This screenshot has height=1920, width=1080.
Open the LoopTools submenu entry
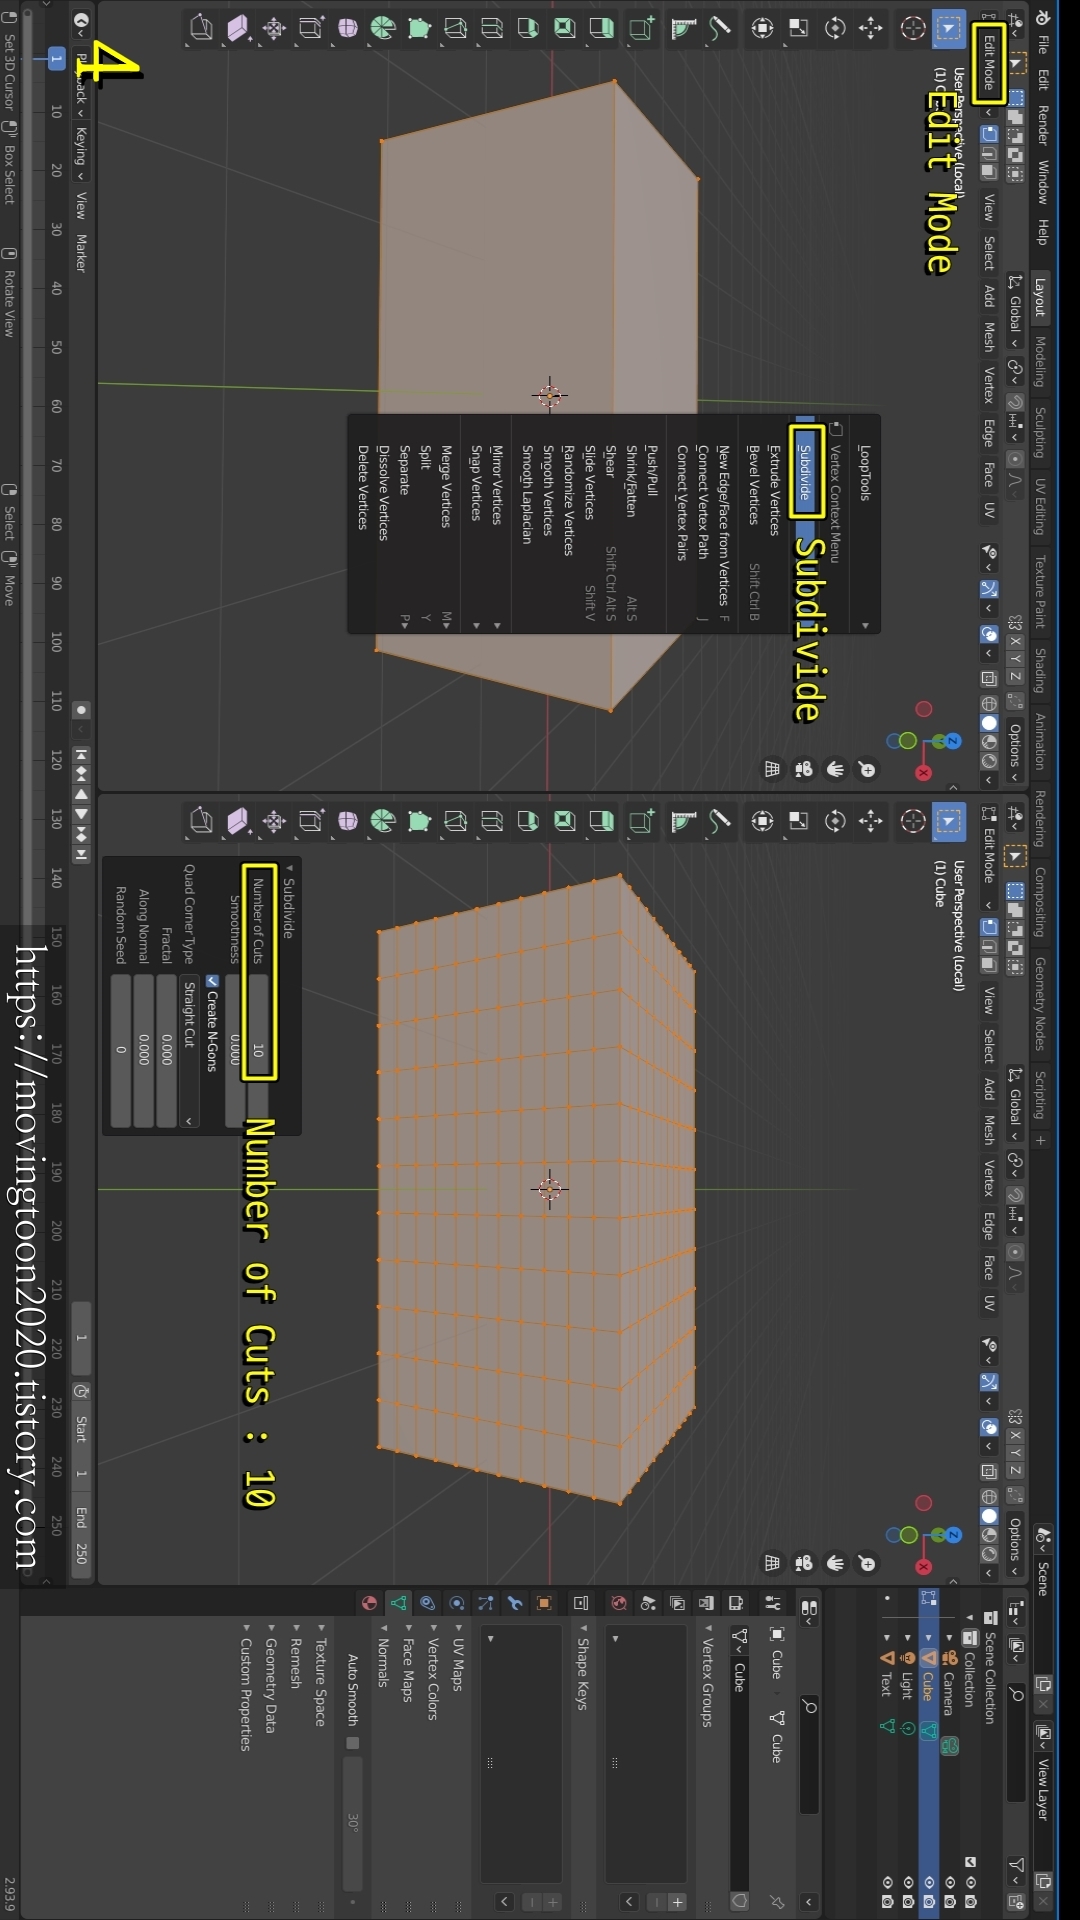[865, 524]
